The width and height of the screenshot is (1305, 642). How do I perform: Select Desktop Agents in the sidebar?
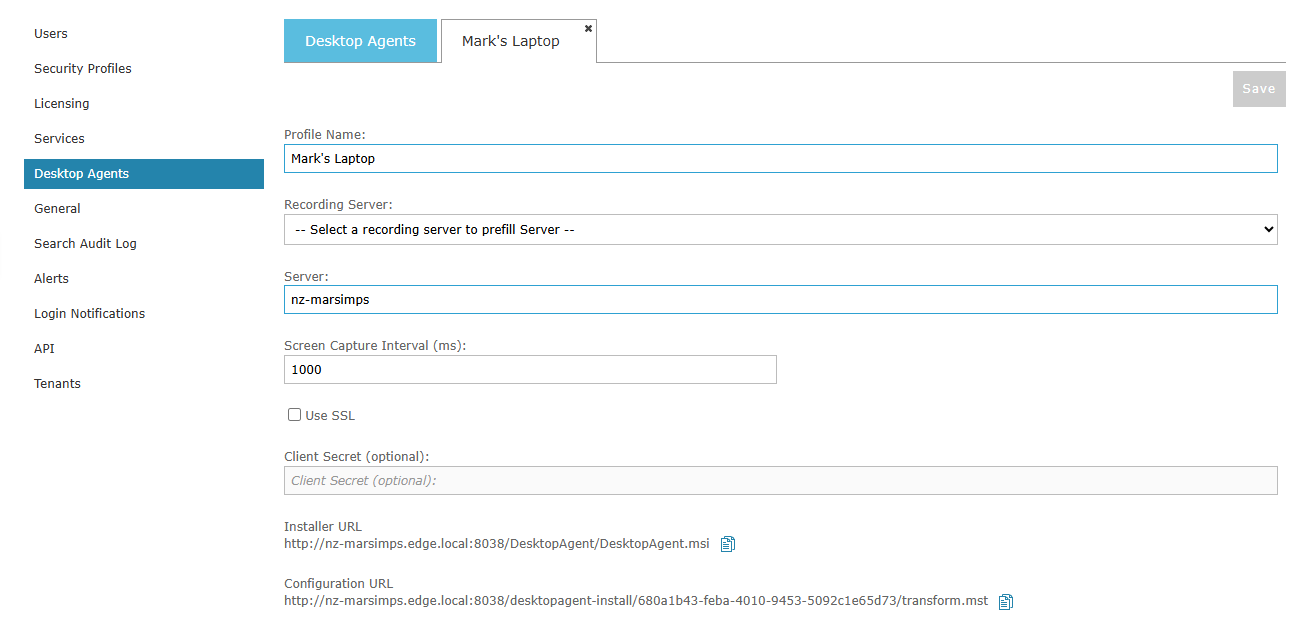[x=144, y=173]
